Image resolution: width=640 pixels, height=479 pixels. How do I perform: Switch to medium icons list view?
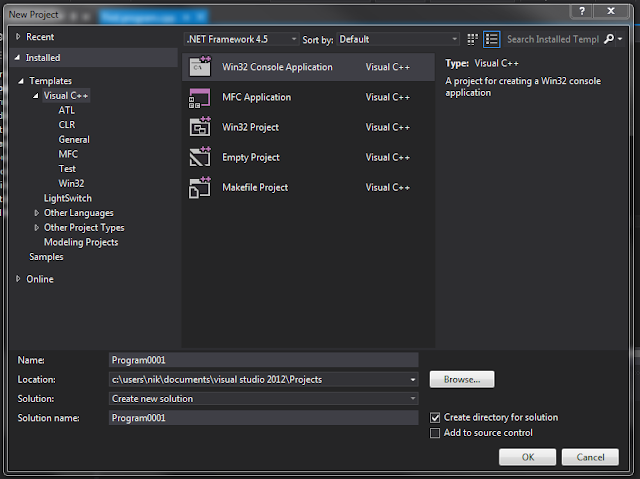click(491, 39)
